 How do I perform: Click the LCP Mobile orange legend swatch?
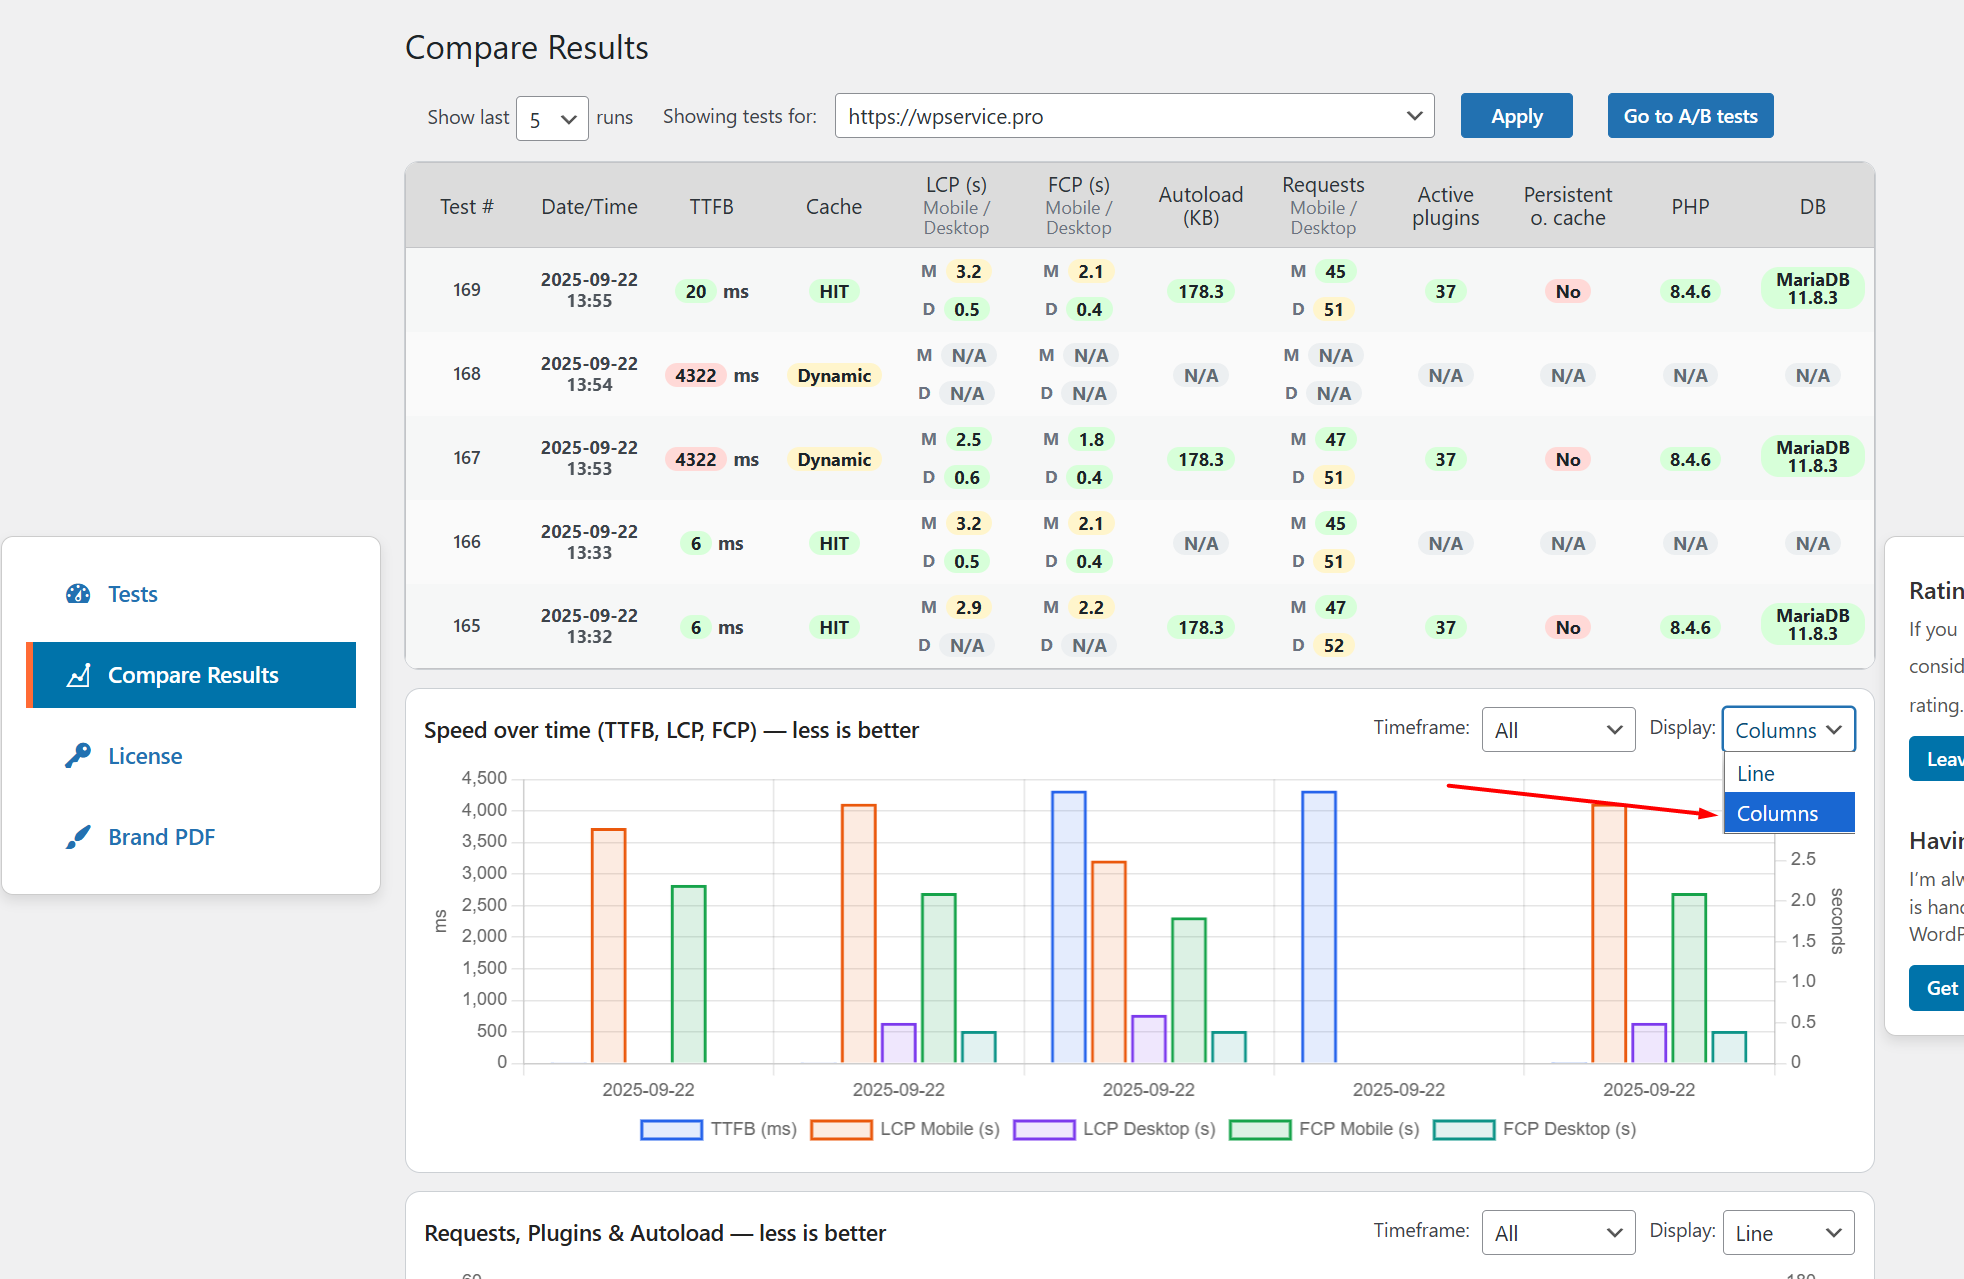point(840,1129)
